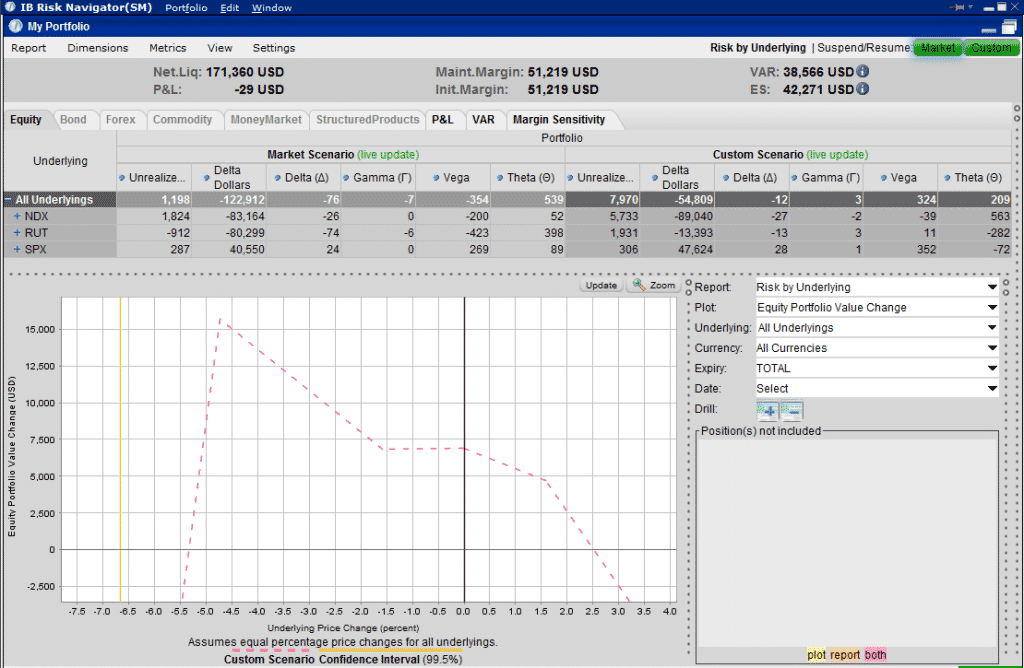Switch to the MoneyMarket tab
Viewport: 1024px width, 668px height.
[266, 119]
